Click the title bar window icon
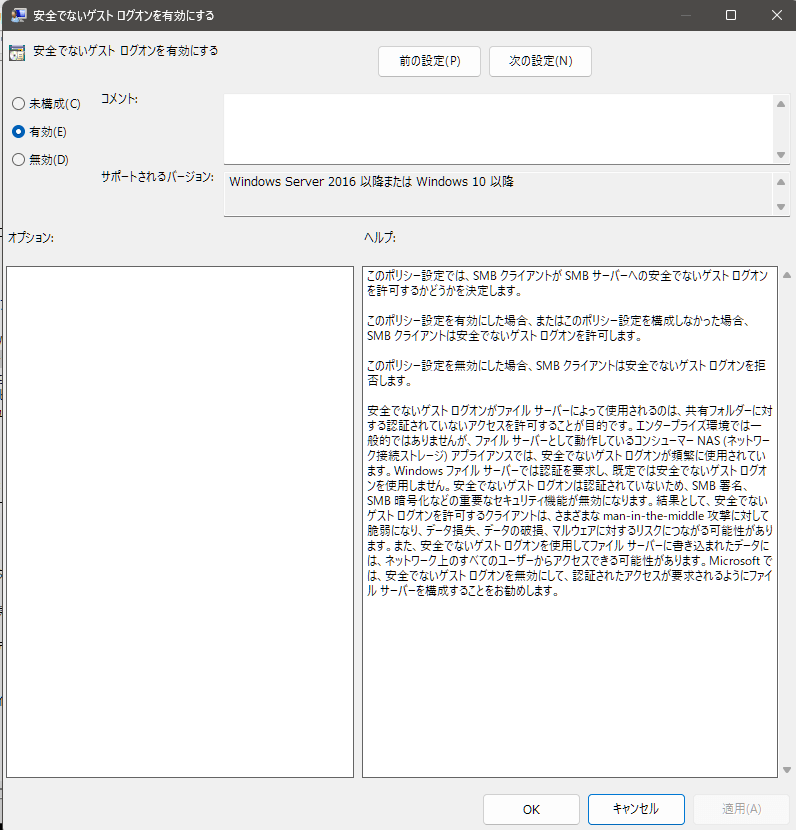Screen dimensions: 796x830 coord(19,15)
